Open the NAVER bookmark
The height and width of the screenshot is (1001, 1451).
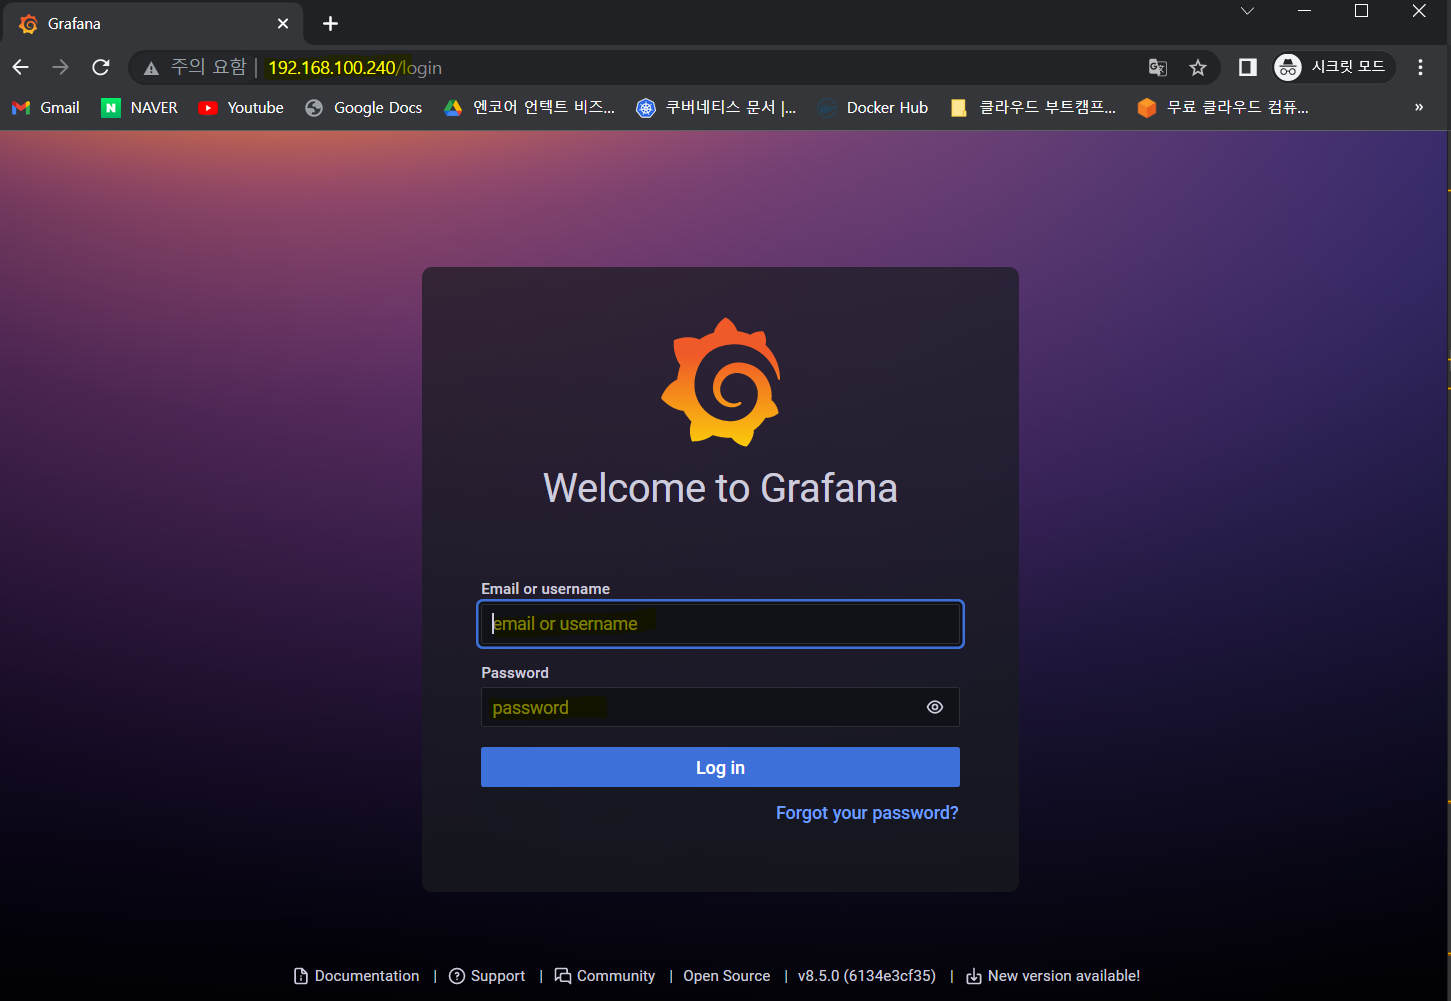pyautogui.click(x=140, y=108)
